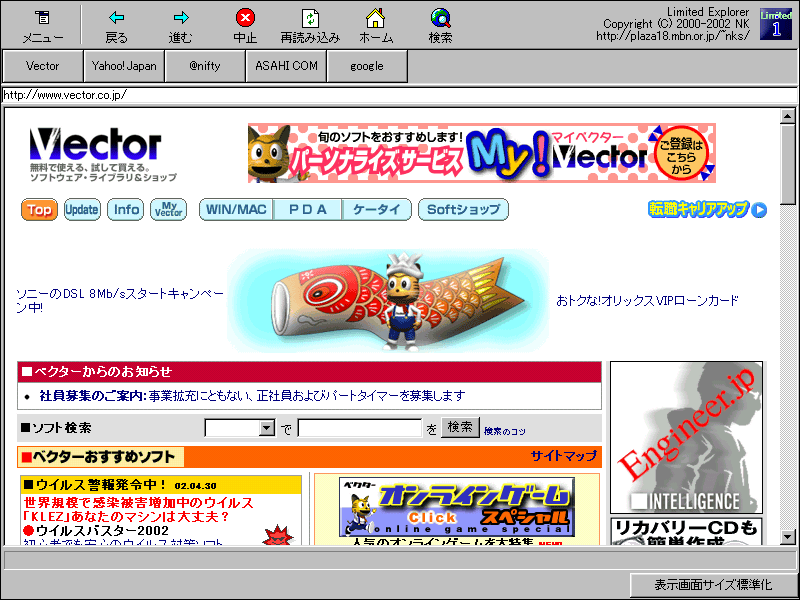Click the Vector site logo

point(102,154)
